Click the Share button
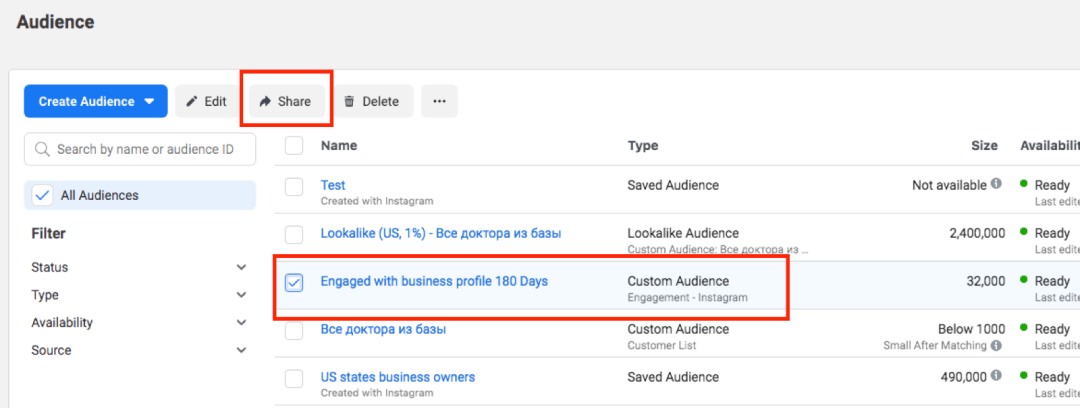 click(x=285, y=101)
